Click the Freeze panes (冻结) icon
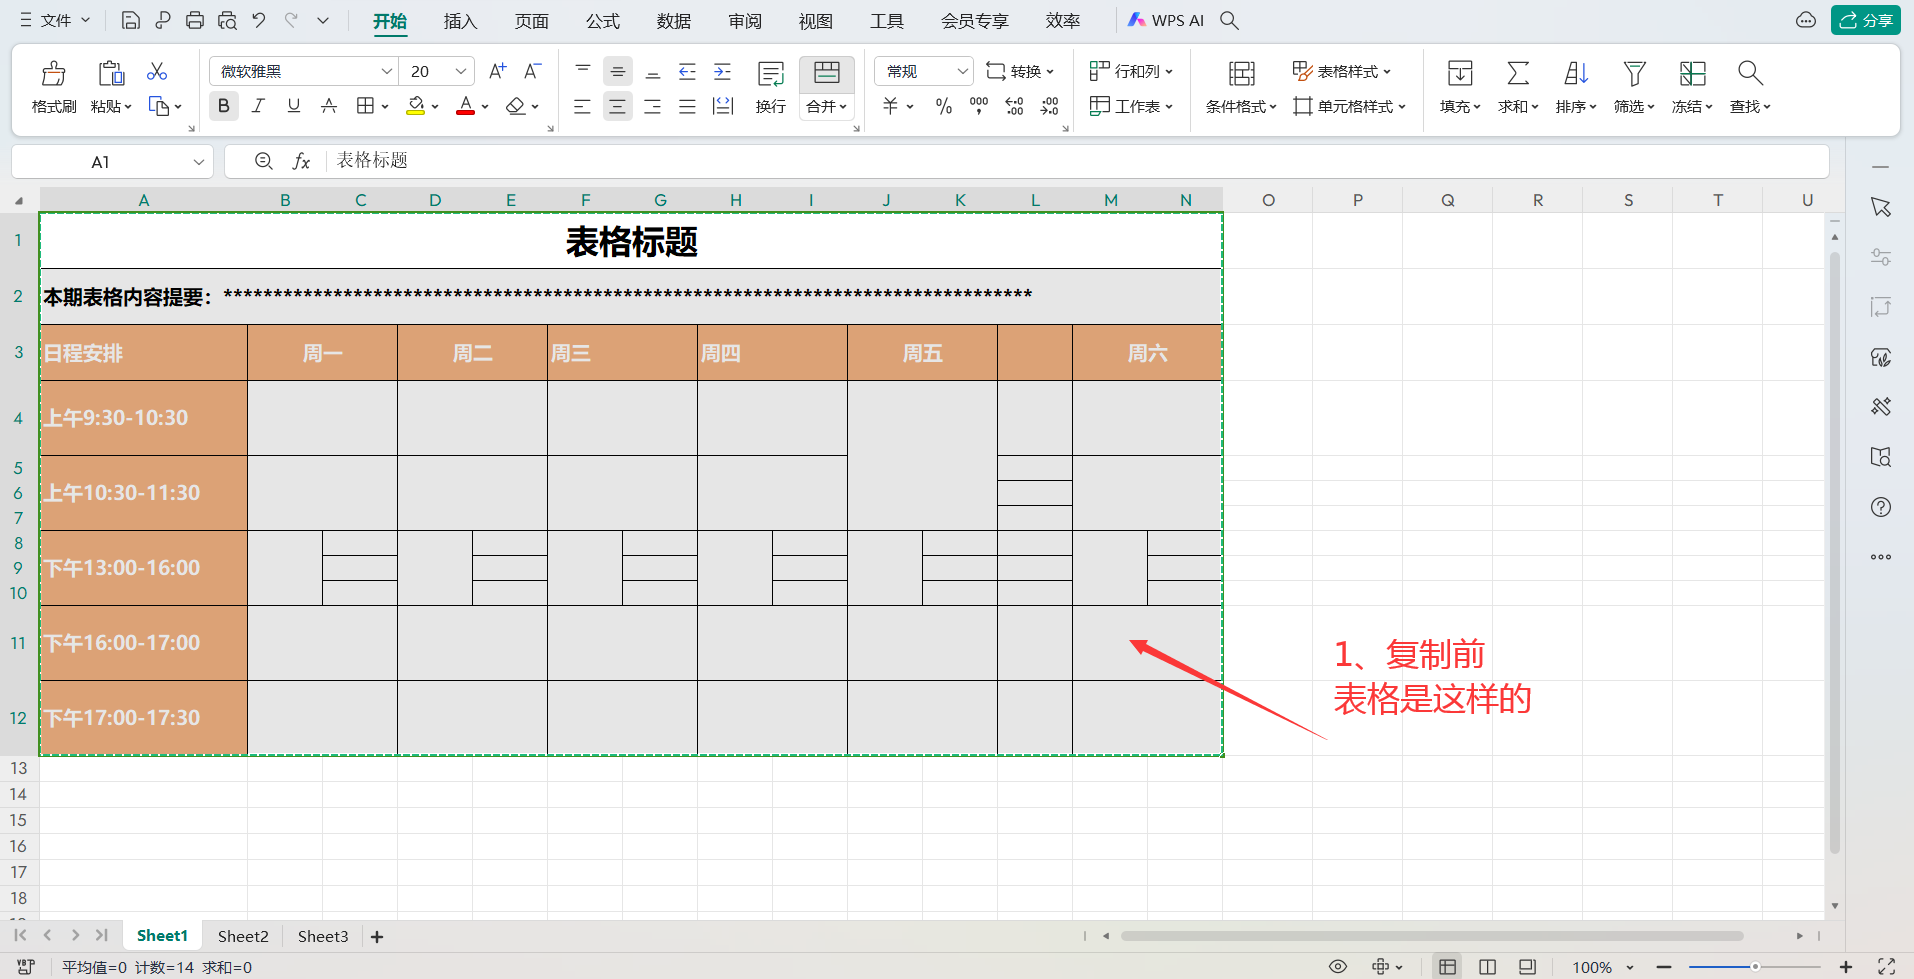1914x979 pixels. pos(1692,73)
